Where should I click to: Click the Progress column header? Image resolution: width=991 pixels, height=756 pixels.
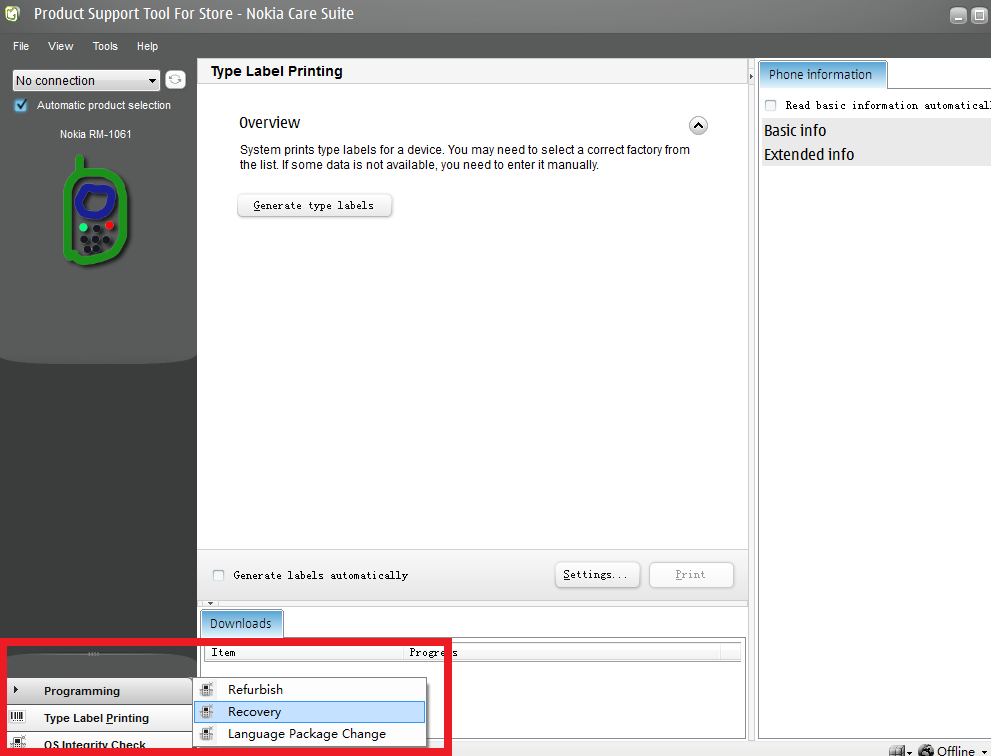(x=562, y=652)
